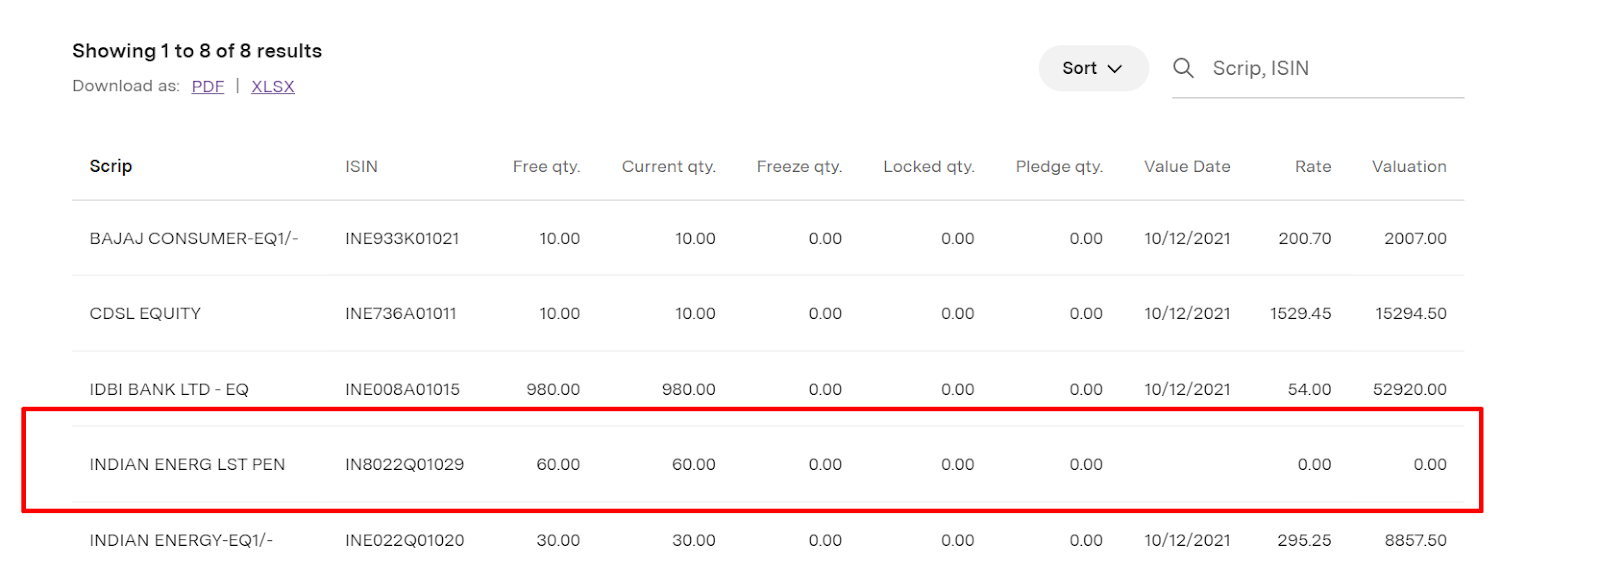Select the IDBI BANK LTD - EQ row
This screenshot has height=569, width=1600.
click(x=768, y=389)
